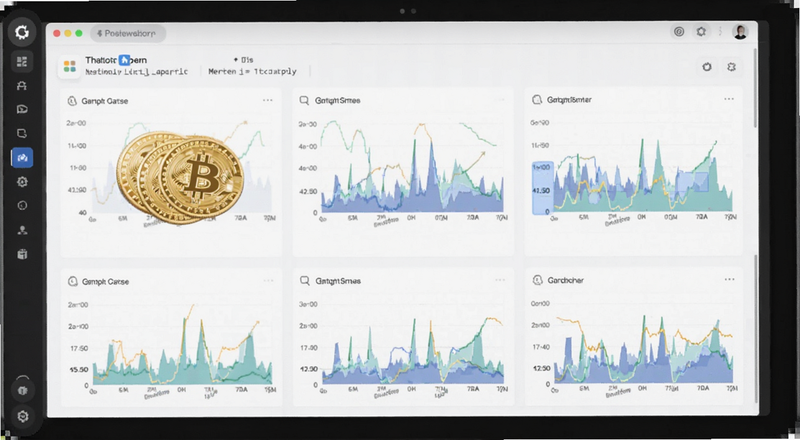Open the sticky-note shaped sidebar icon
This screenshot has width=800, height=440.
[22, 133]
